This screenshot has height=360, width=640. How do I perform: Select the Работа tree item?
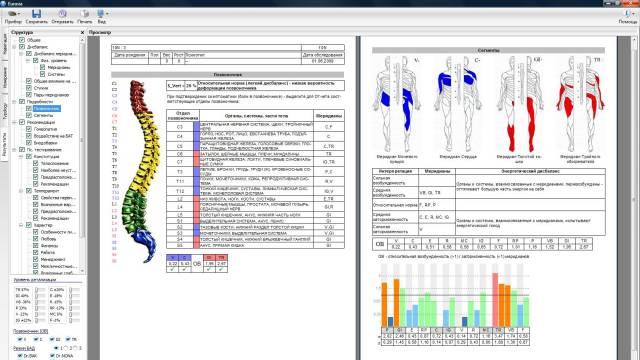[48, 253]
